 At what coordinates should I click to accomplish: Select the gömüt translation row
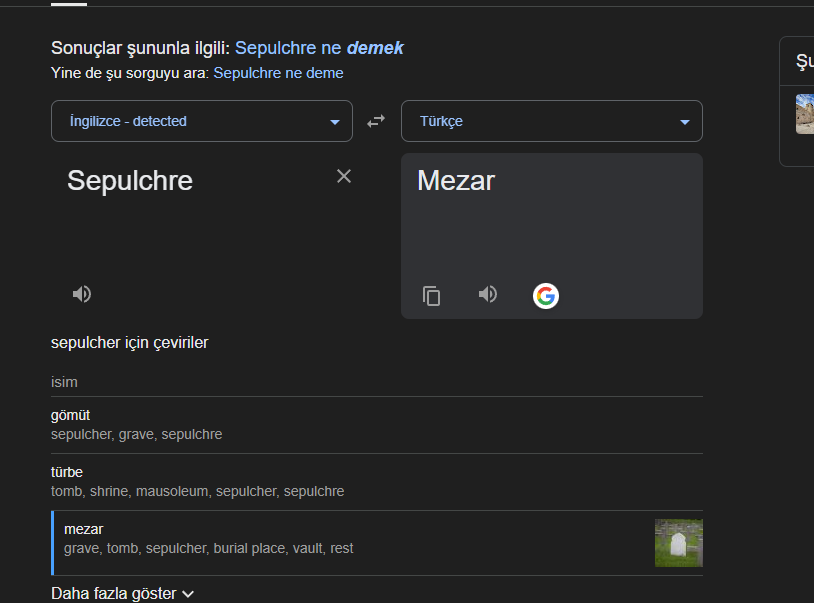tap(377, 425)
